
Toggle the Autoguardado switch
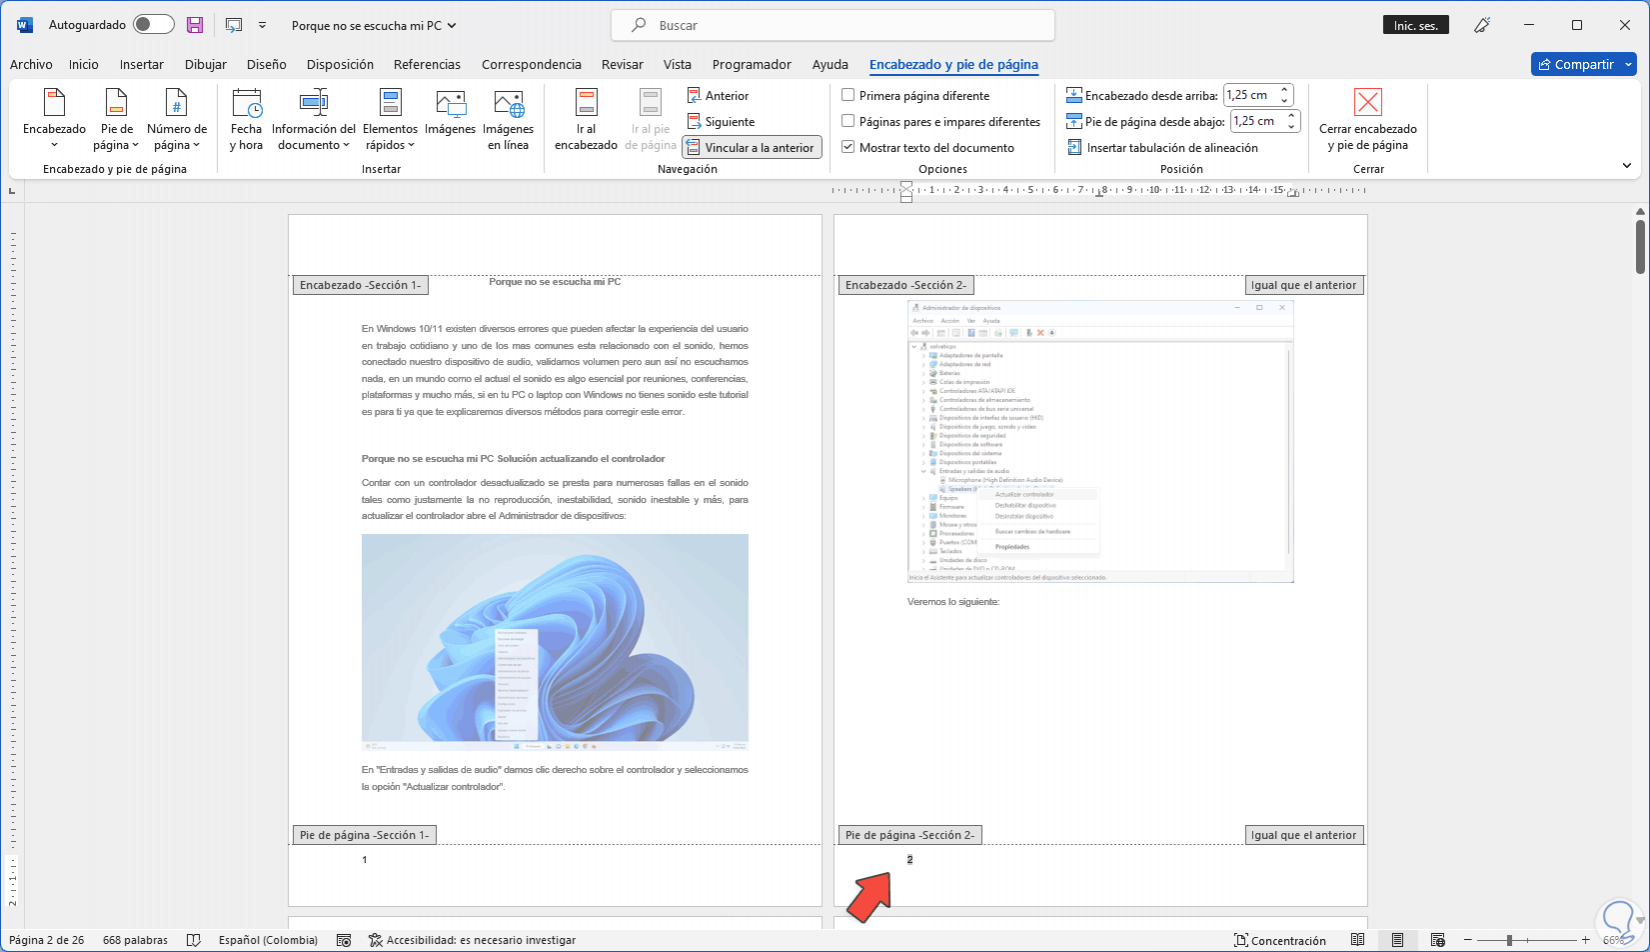154,25
